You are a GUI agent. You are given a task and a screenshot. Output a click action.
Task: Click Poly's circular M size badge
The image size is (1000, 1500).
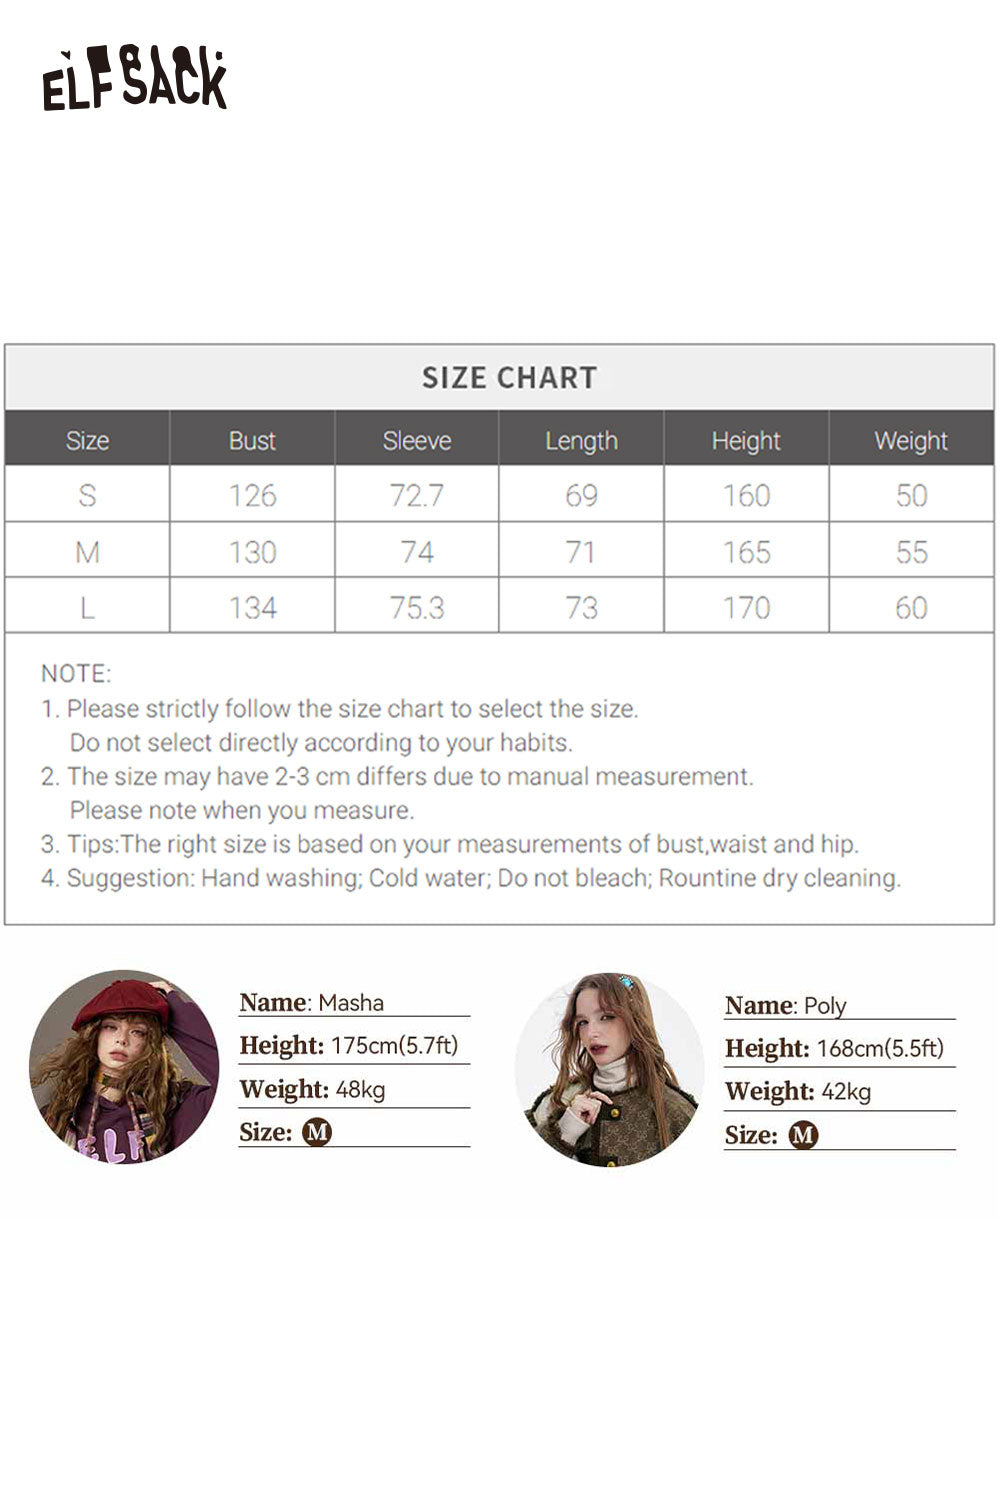[x=803, y=1135]
